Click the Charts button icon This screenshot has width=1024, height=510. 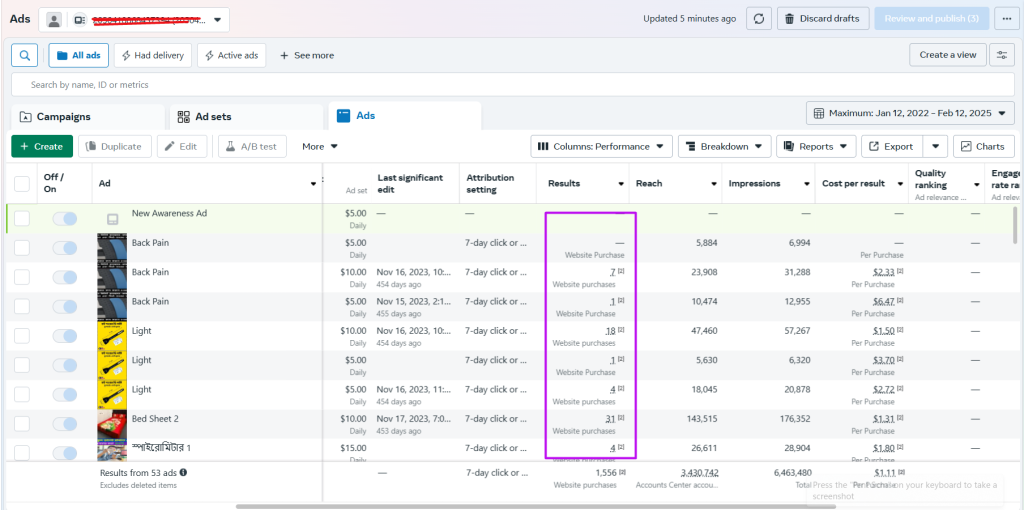pos(966,146)
